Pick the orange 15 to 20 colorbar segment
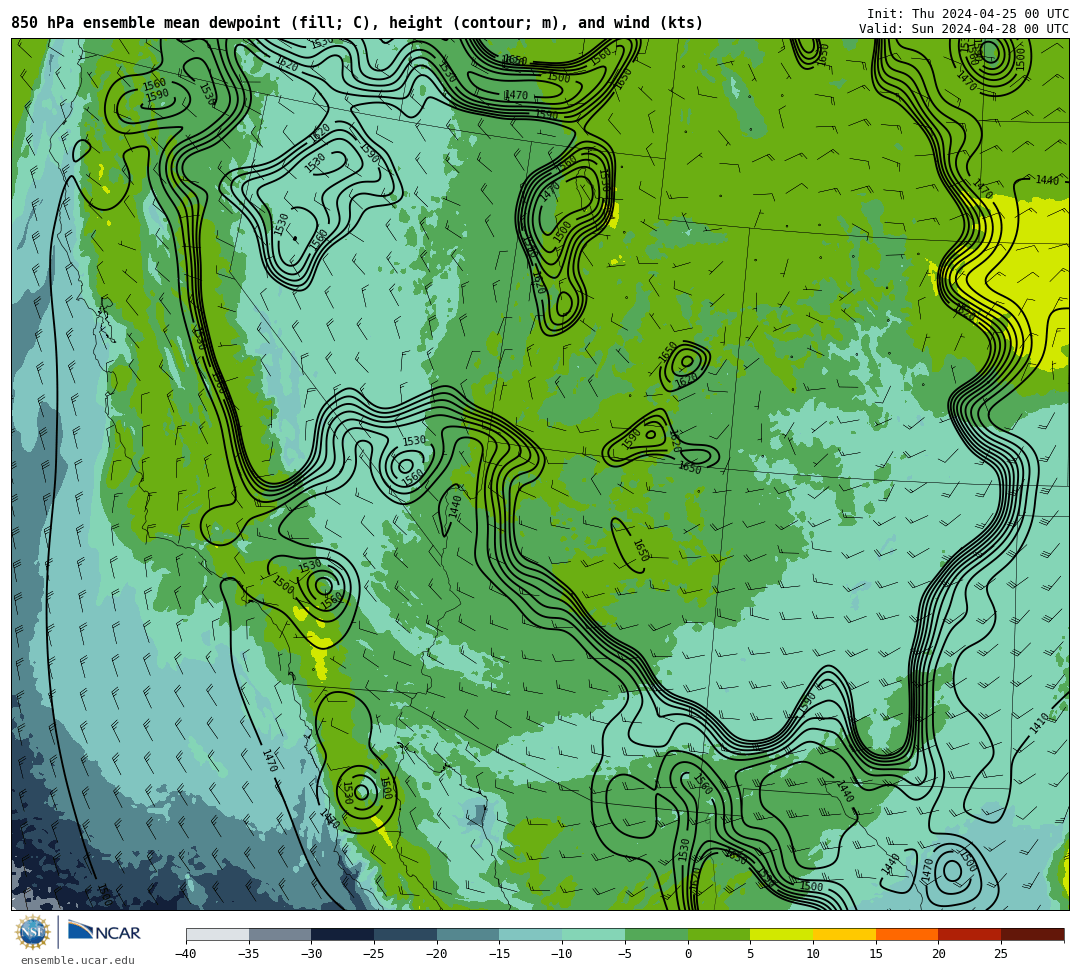This screenshot has height=973, width=1080. pos(907,934)
